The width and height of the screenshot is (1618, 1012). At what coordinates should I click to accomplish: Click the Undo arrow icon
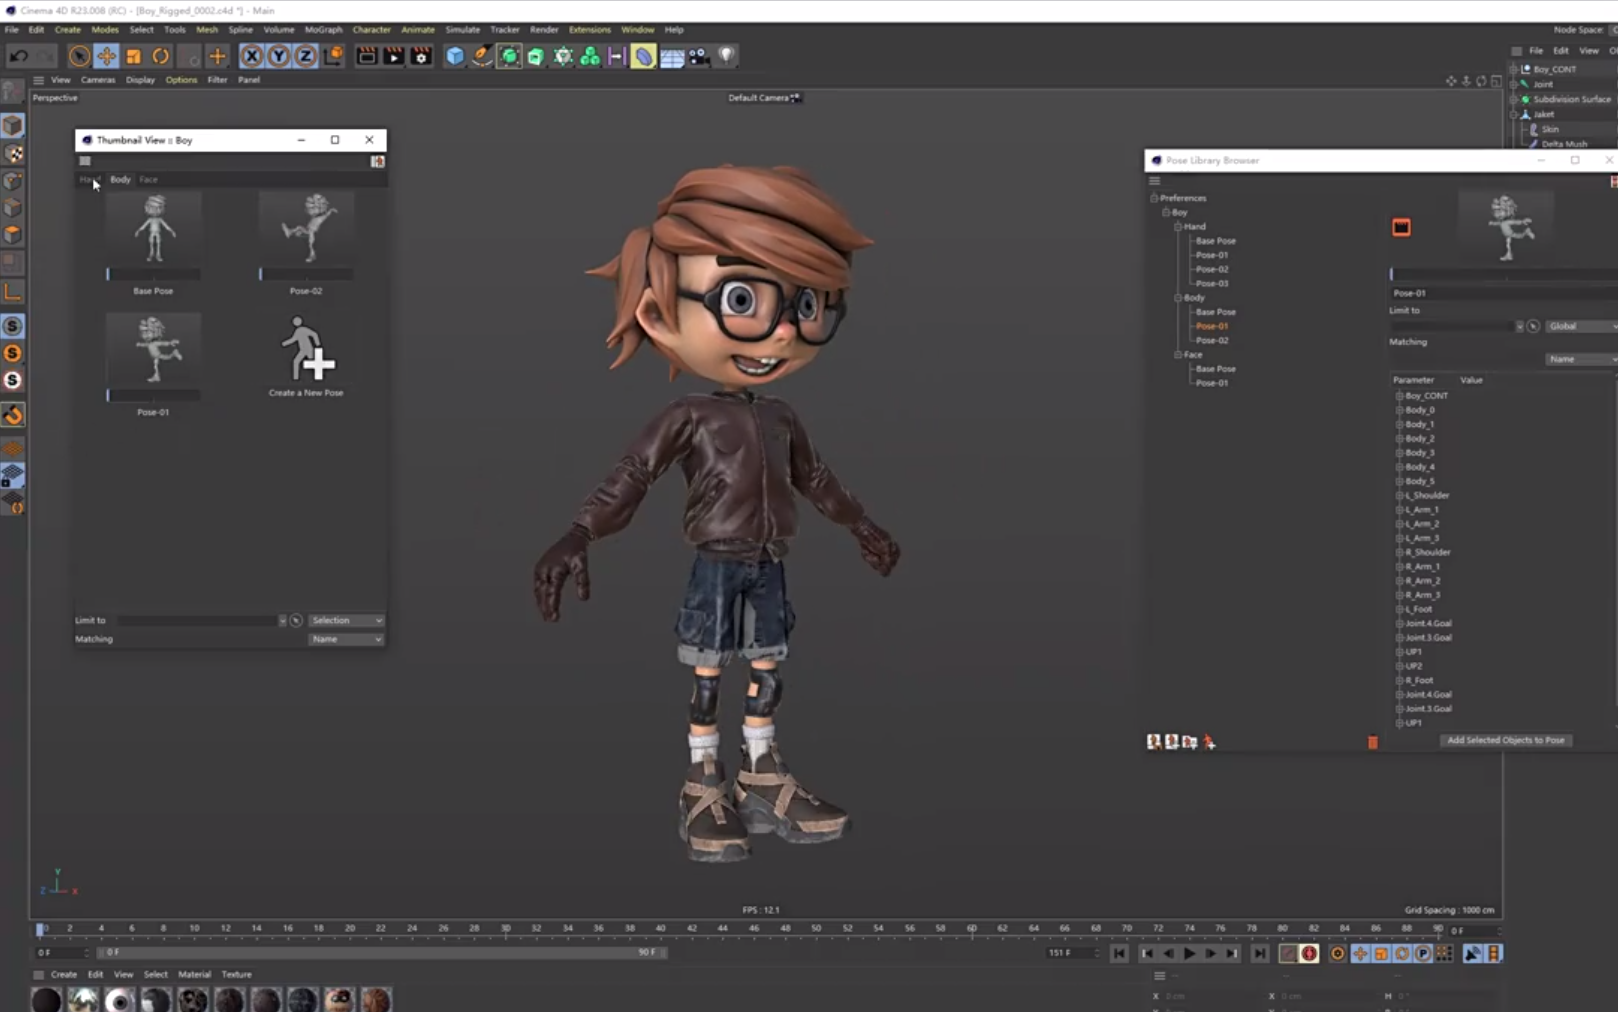click(18, 56)
